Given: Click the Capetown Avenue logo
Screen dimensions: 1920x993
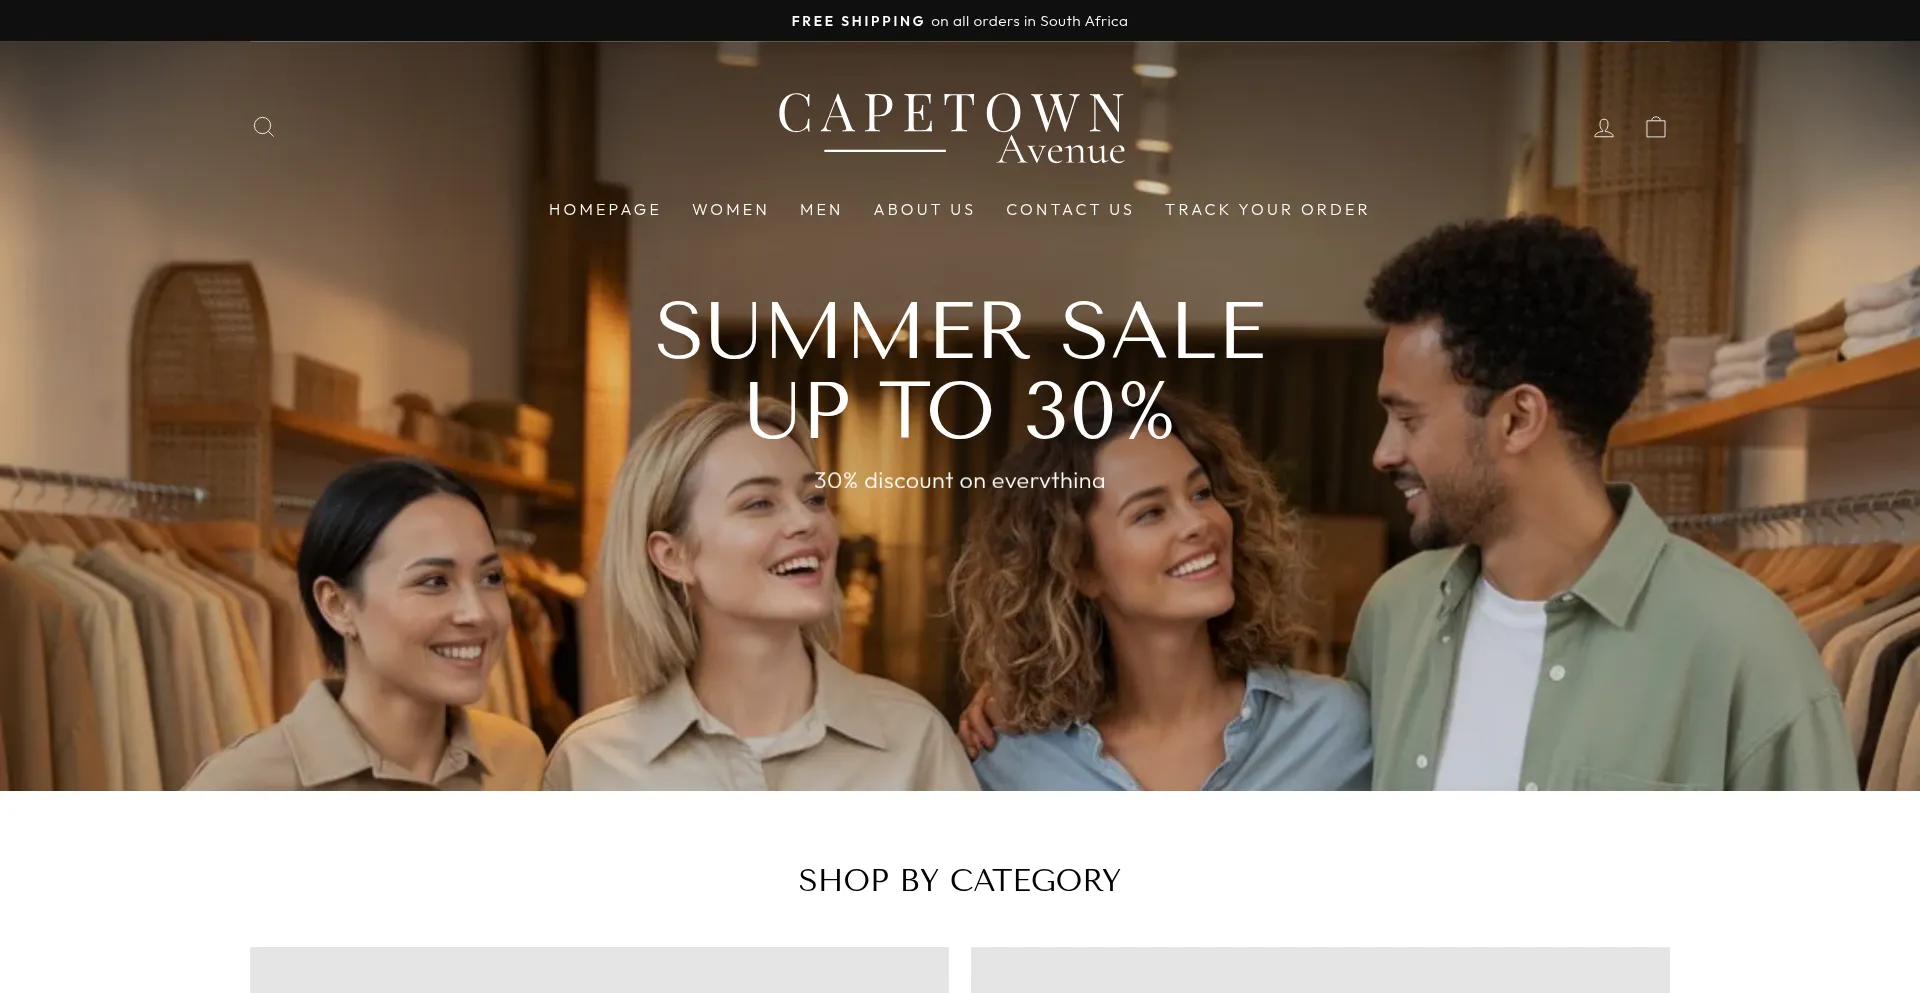Looking at the screenshot, I should point(952,128).
